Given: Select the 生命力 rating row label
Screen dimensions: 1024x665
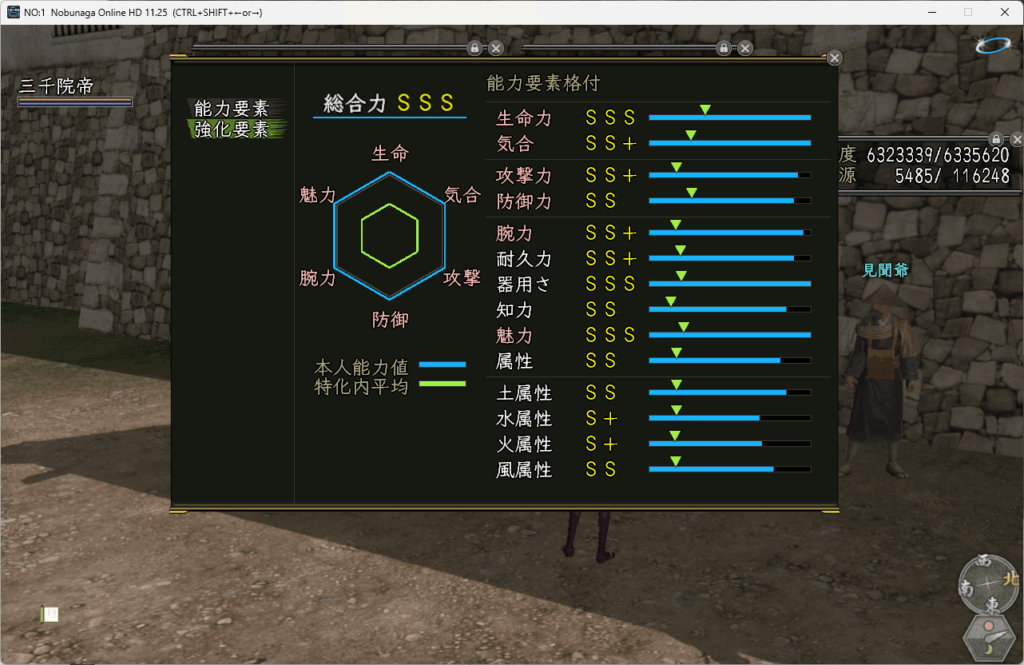Looking at the screenshot, I should click(x=524, y=118).
